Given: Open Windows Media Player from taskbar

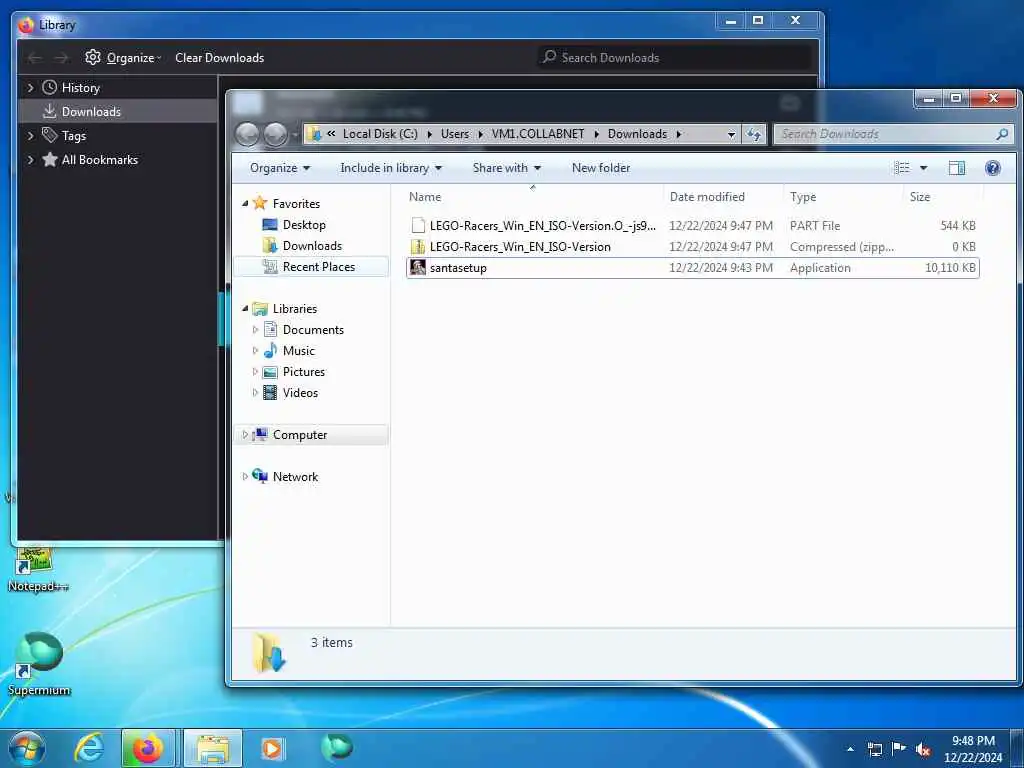Looking at the screenshot, I should 272,748.
